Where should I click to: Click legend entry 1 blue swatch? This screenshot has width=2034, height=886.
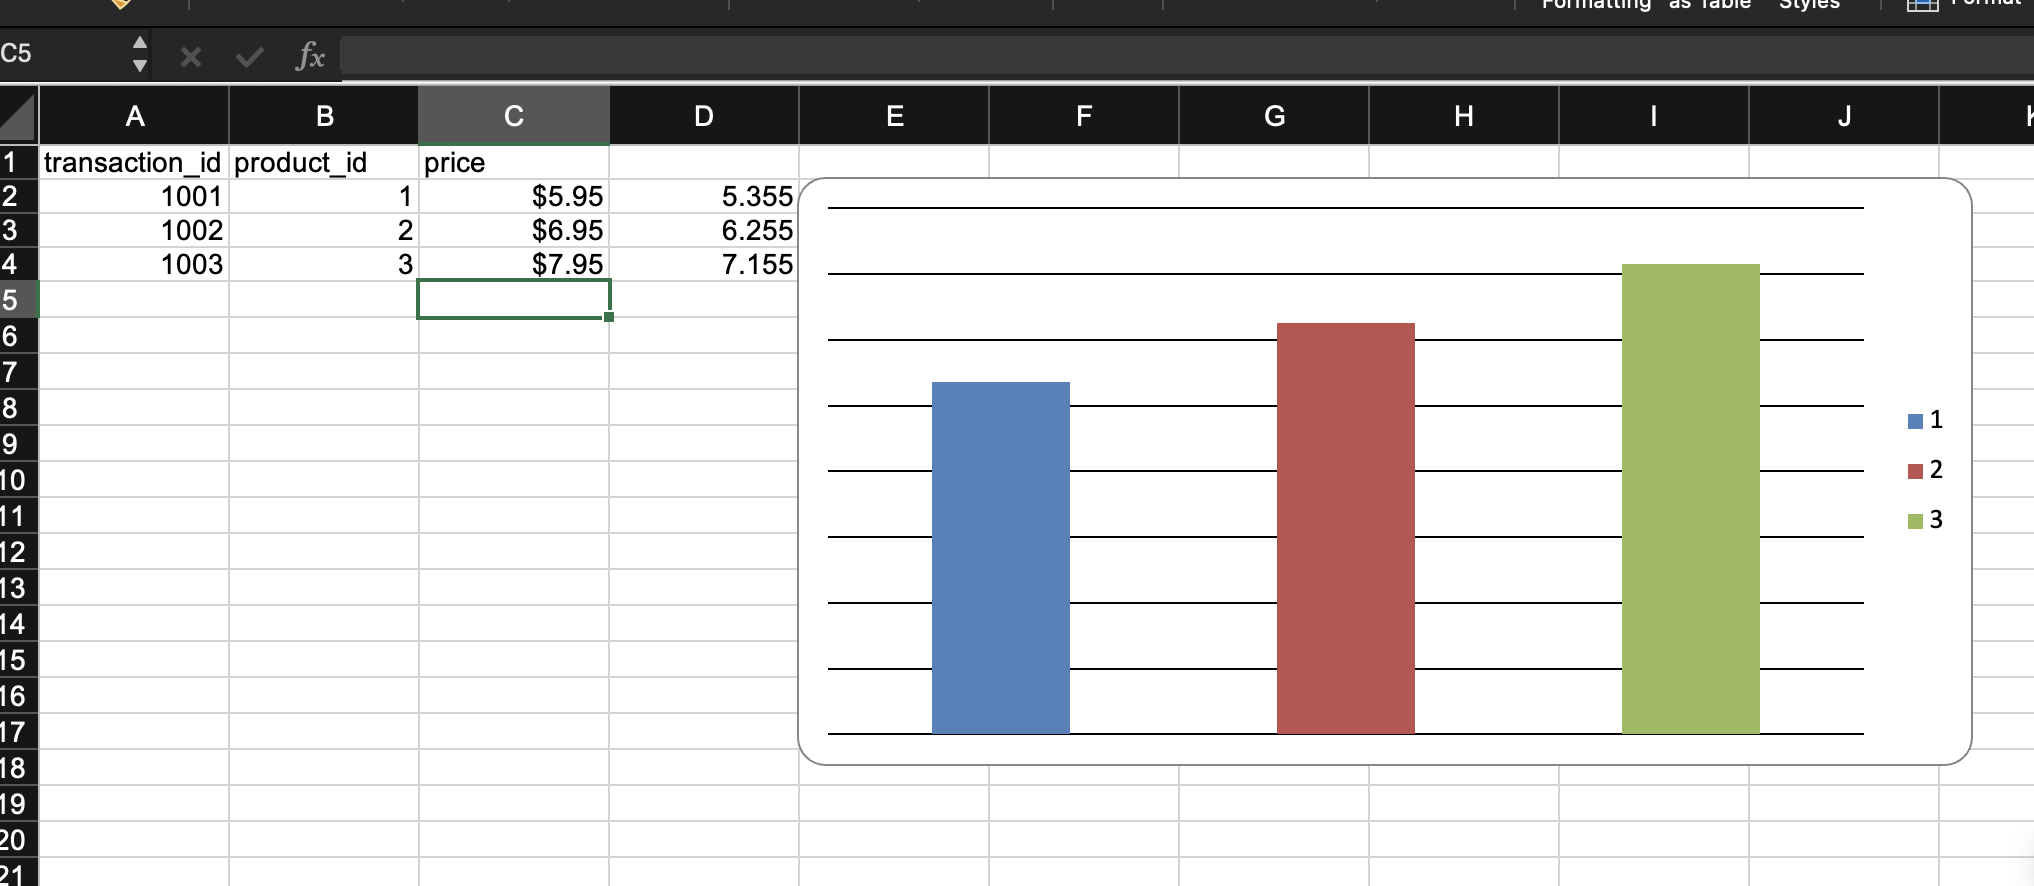point(1915,421)
